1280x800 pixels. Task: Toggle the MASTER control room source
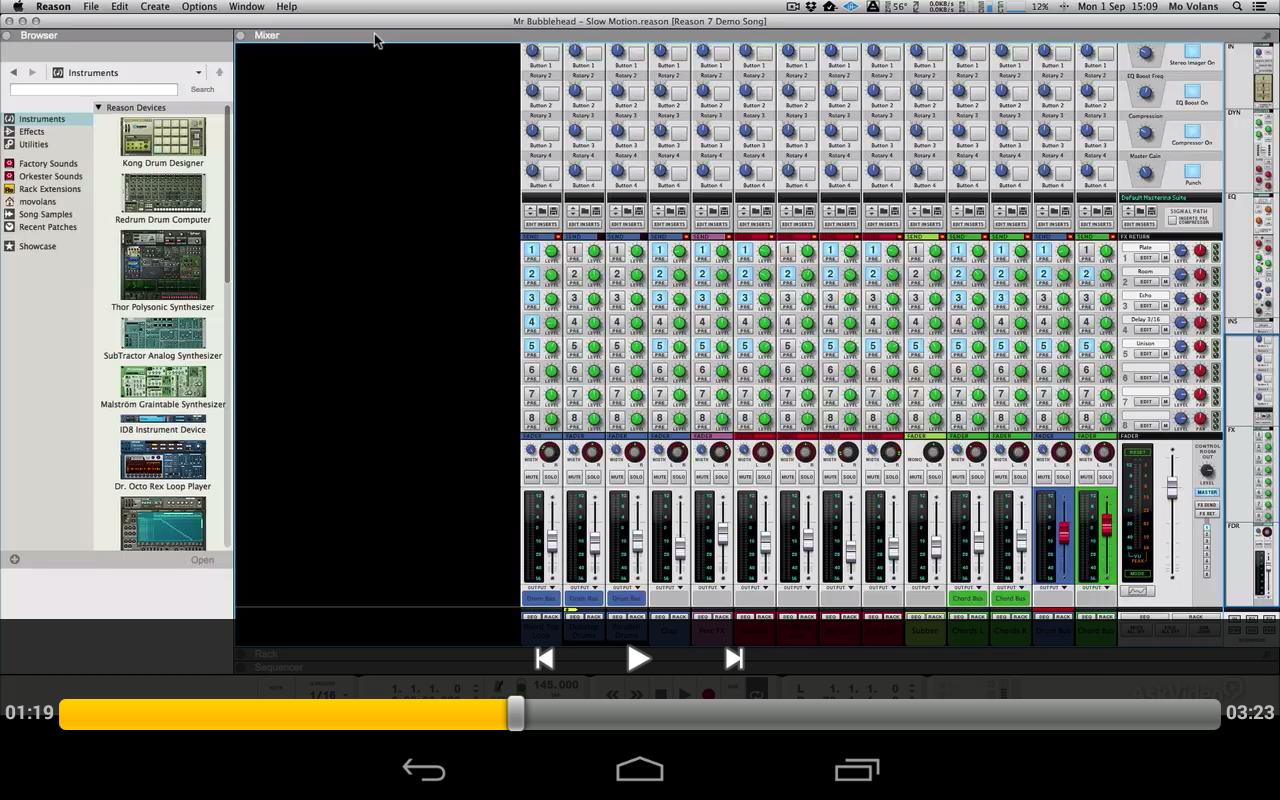(1207, 492)
